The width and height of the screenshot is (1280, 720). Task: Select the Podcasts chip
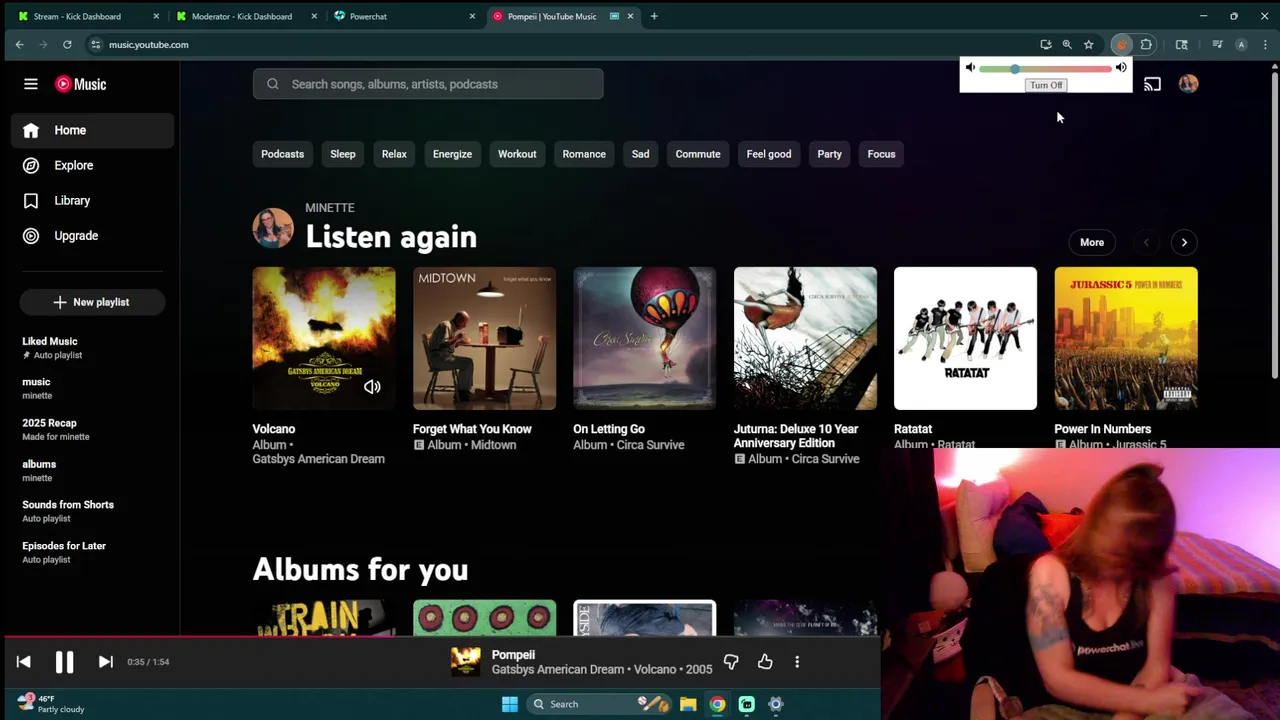point(282,154)
